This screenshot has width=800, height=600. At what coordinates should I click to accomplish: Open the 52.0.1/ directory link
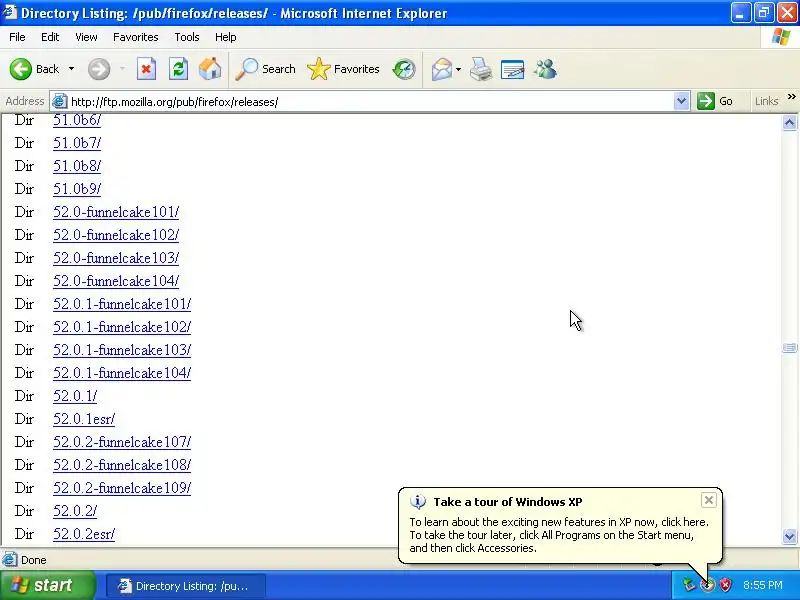[x=75, y=395]
